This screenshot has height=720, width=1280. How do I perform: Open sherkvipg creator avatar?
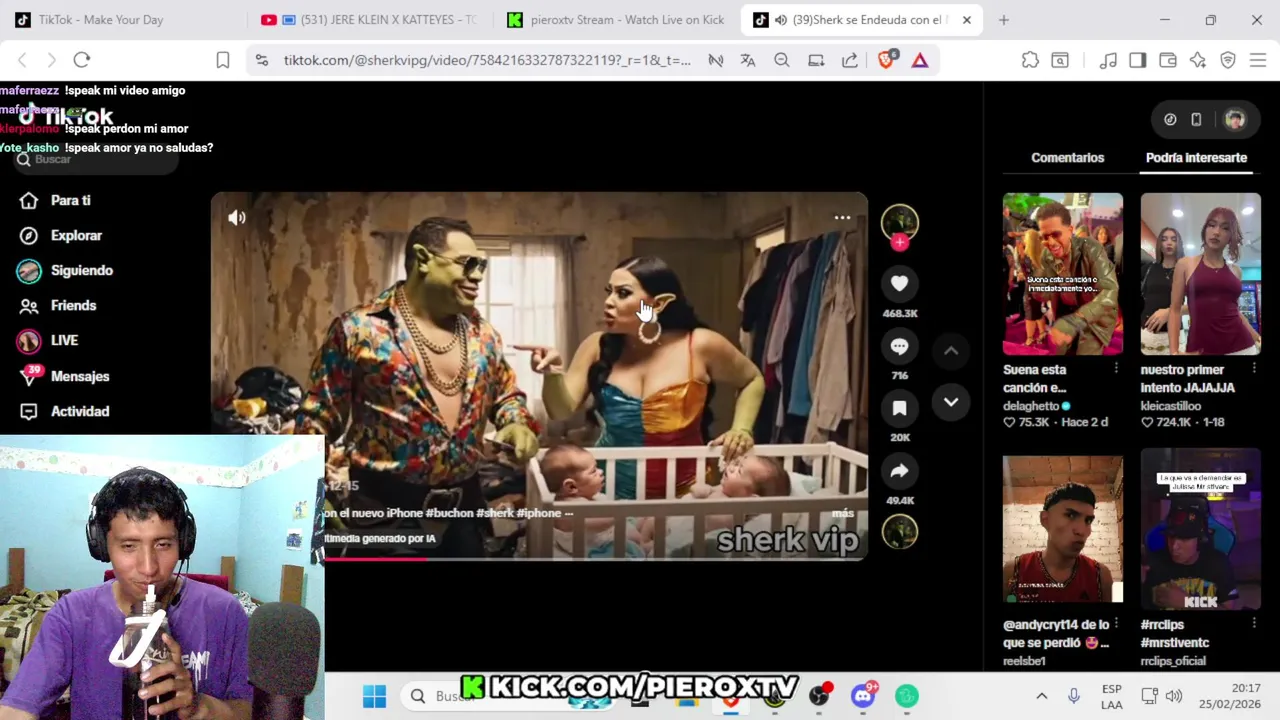tap(899, 221)
